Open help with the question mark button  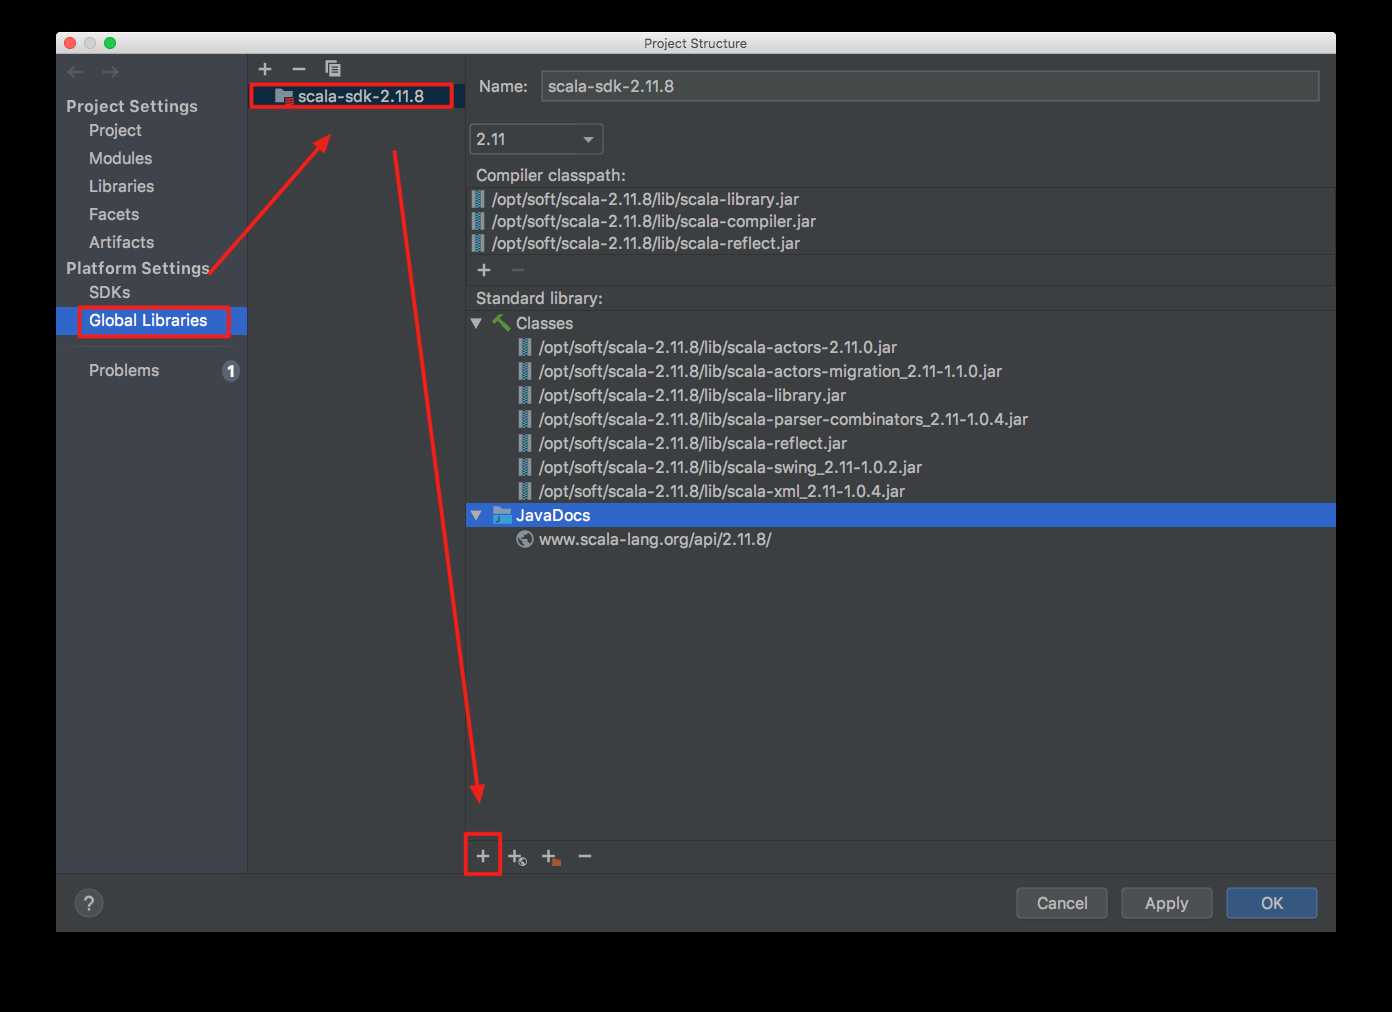tap(89, 903)
